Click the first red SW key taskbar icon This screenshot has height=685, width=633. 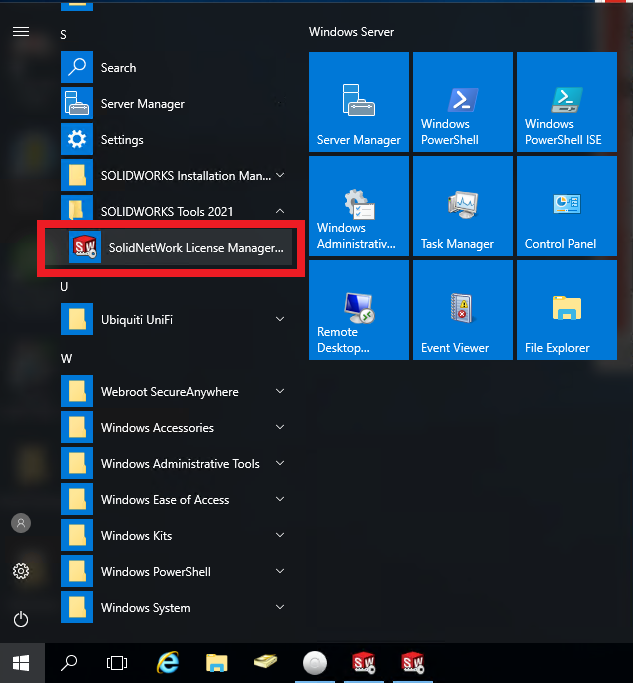[x=363, y=663]
